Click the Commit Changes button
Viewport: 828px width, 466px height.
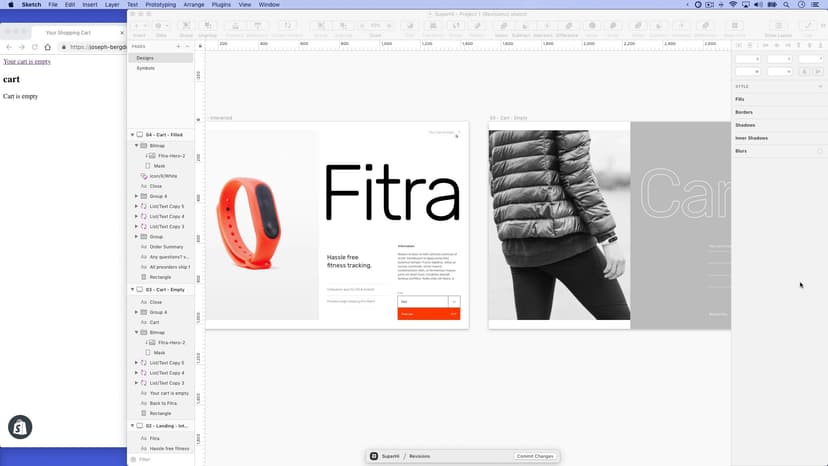coord(535,456)
